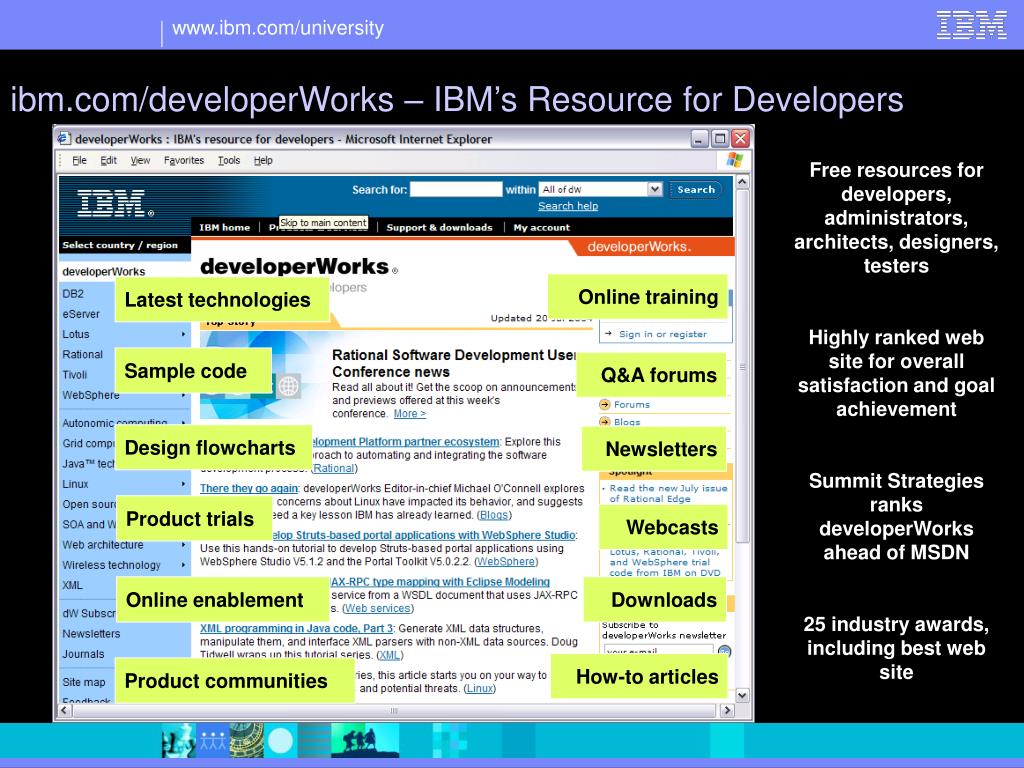Open the Journals sidebar link
Image resolution: width=1024 pixels, height=768 pixels.
tap(83, 654)
